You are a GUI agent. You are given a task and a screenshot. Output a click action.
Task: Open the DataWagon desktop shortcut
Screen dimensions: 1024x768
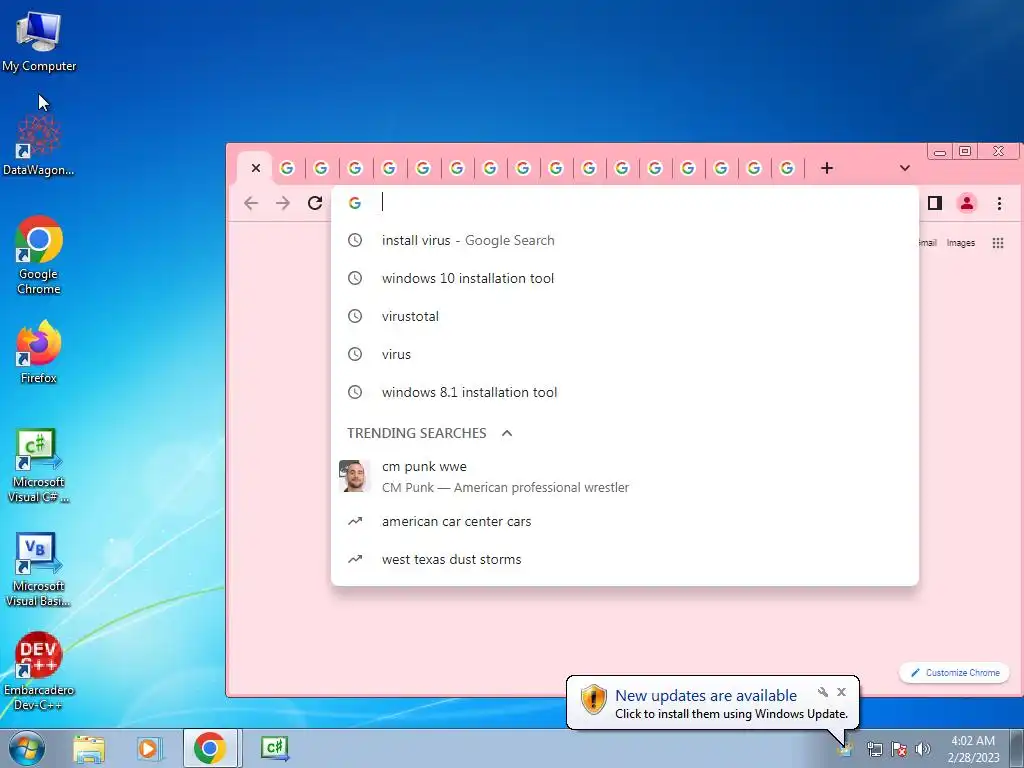click(39, 145)
